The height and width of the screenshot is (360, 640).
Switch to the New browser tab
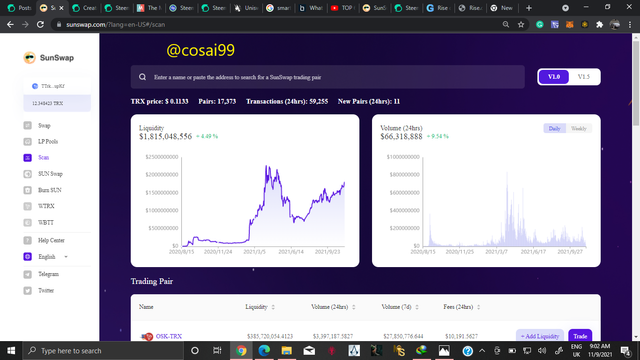pyautogui.click(x=502, y=8)
